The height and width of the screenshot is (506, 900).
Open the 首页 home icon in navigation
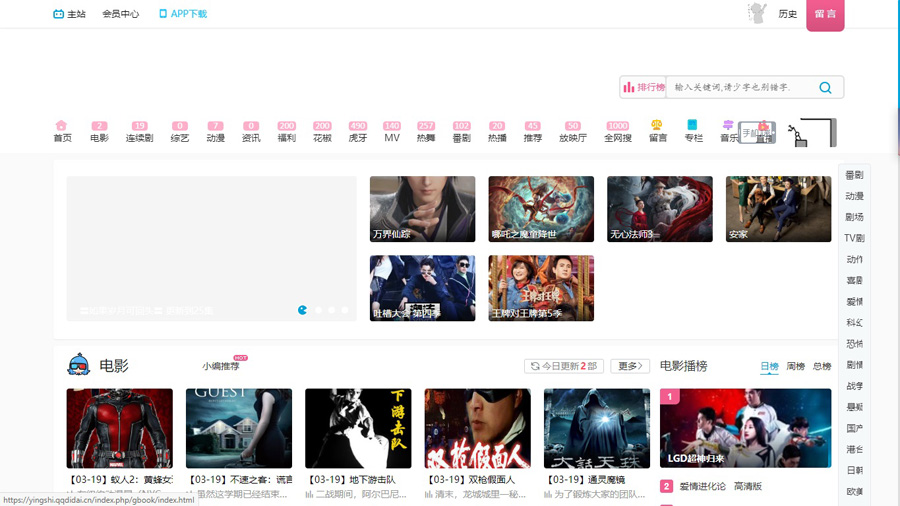(x=62, y=126)
